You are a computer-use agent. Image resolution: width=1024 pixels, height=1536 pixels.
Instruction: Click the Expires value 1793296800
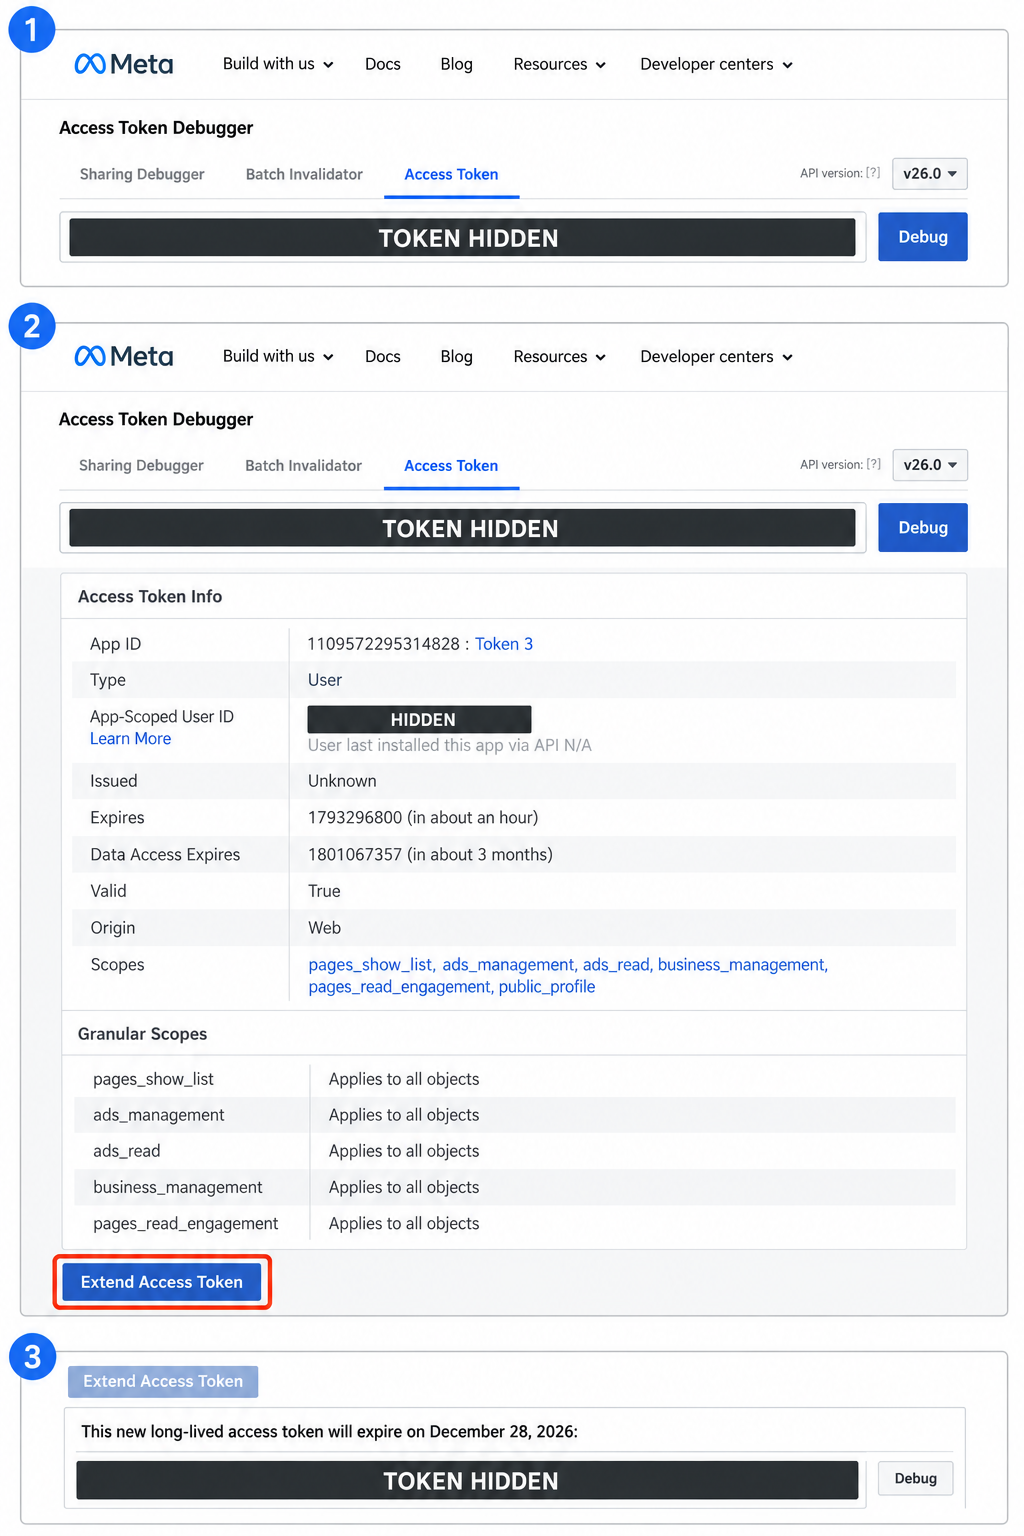point(355,818)
